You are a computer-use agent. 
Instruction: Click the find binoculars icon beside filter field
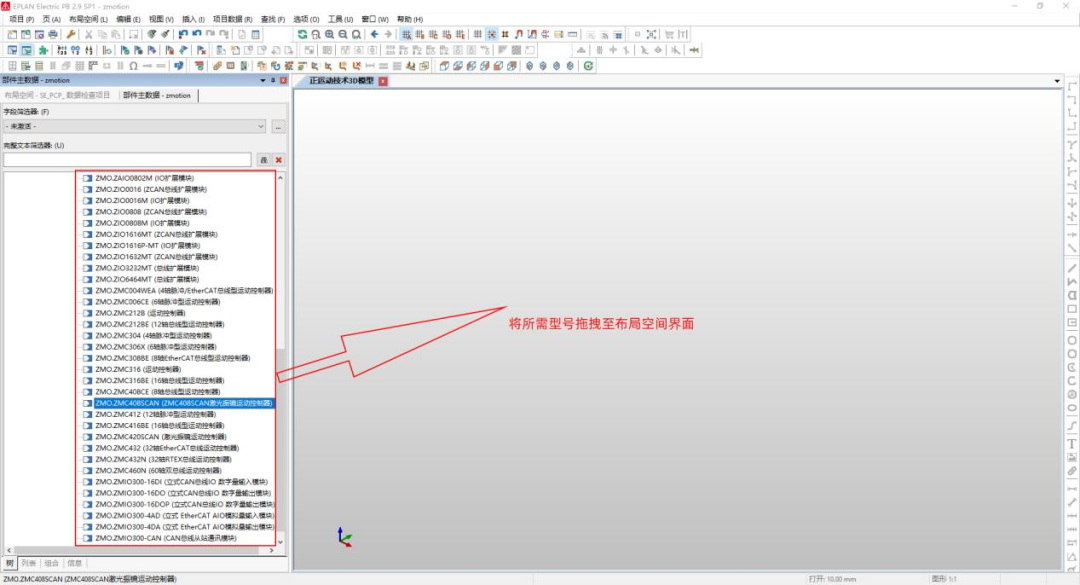point(263,160)
